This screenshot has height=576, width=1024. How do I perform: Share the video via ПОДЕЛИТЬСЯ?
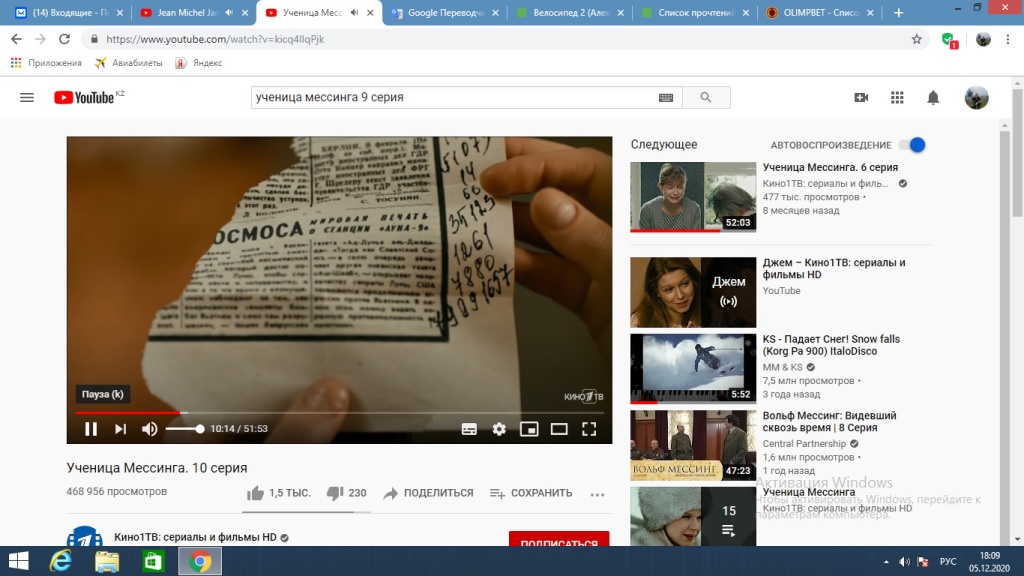coord(428,493)
